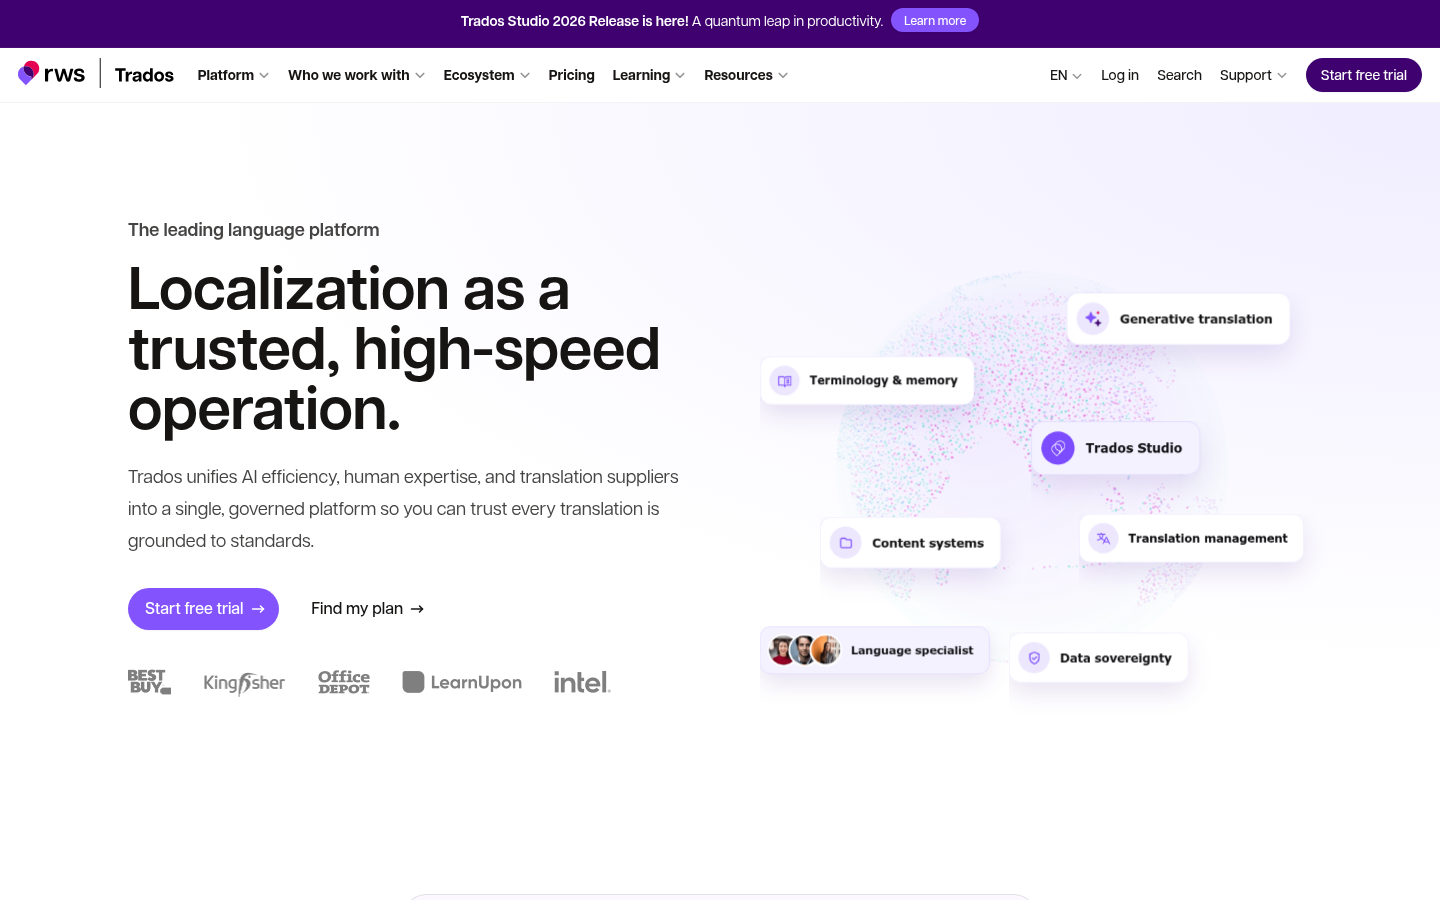This screenshot has height=900, width=1440.
Task: Click the LearnUpon logo
Action: pos(462,682)
